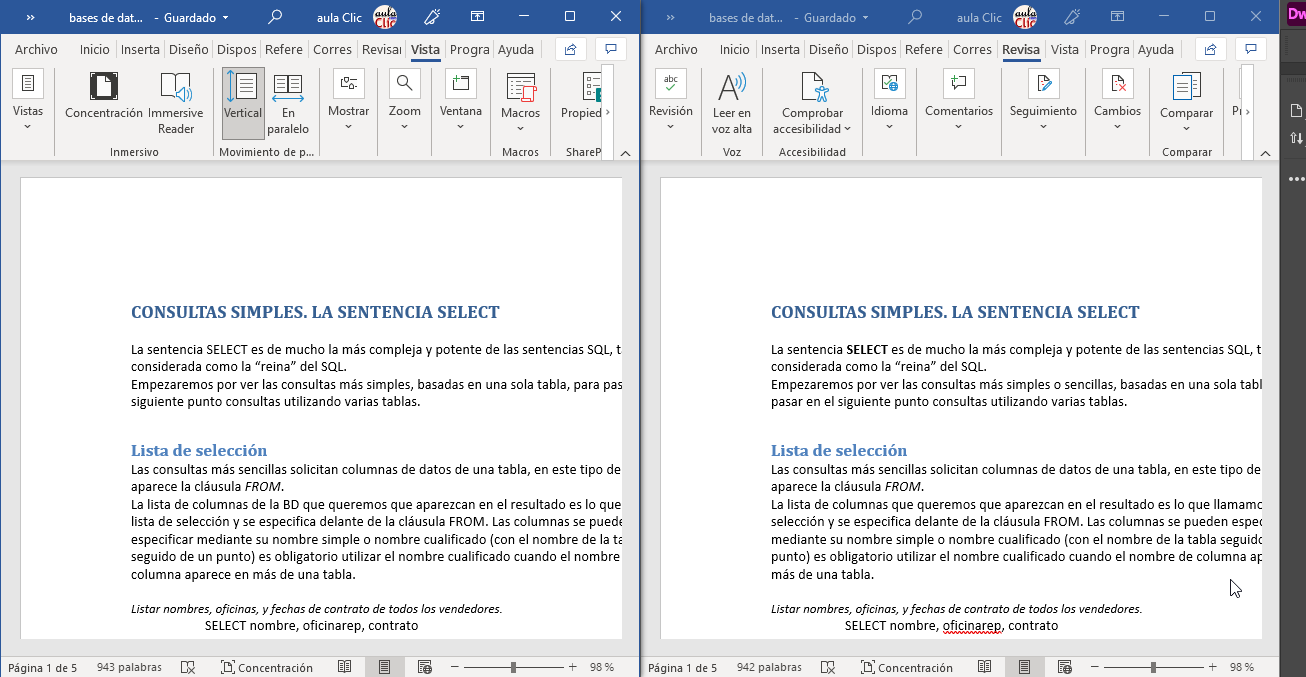The width and height of the screenshot is (1306, 677).
Task: Switch to En paralelo page movement
Action: pos(288,103)
